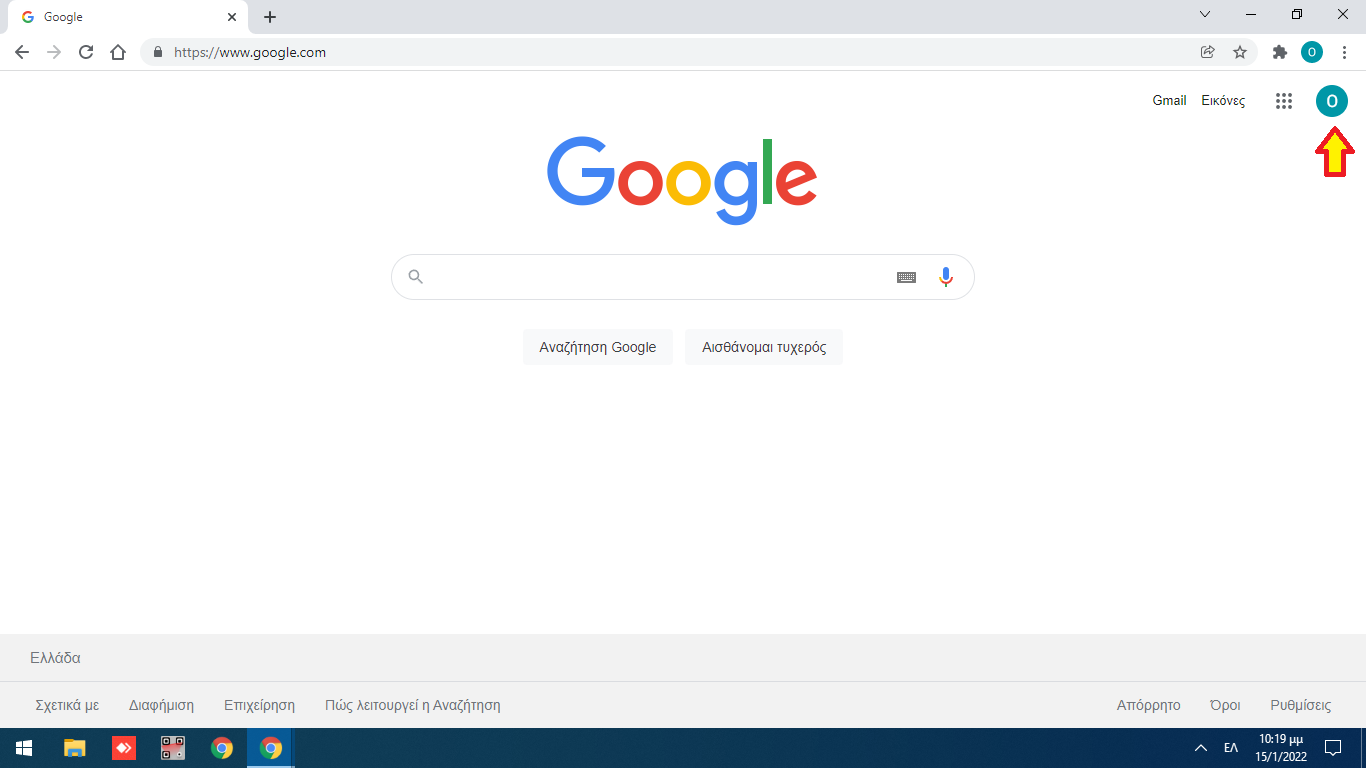Click the Αισθάνομαι τυχερός button
Image resolution: width=1366 pixels, height=768 pixels.
[764, 347]
